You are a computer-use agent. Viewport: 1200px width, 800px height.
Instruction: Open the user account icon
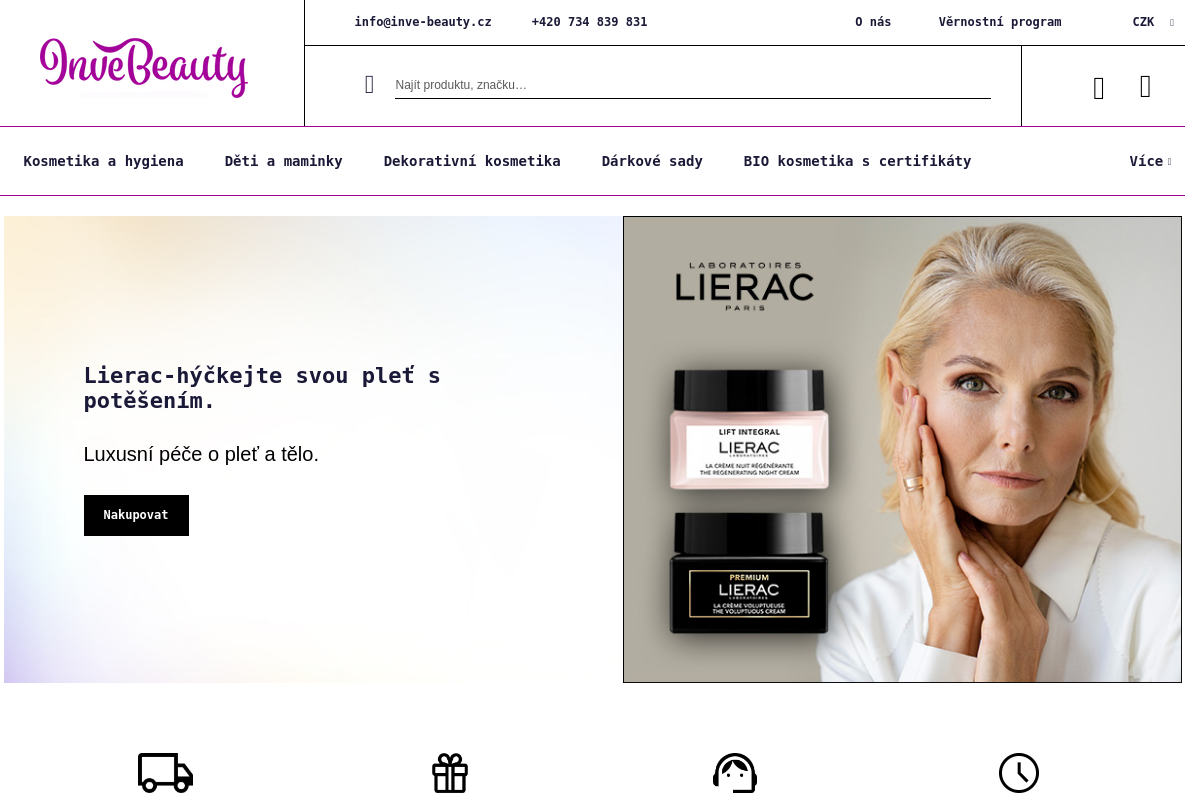click(x=1099, y=89)
